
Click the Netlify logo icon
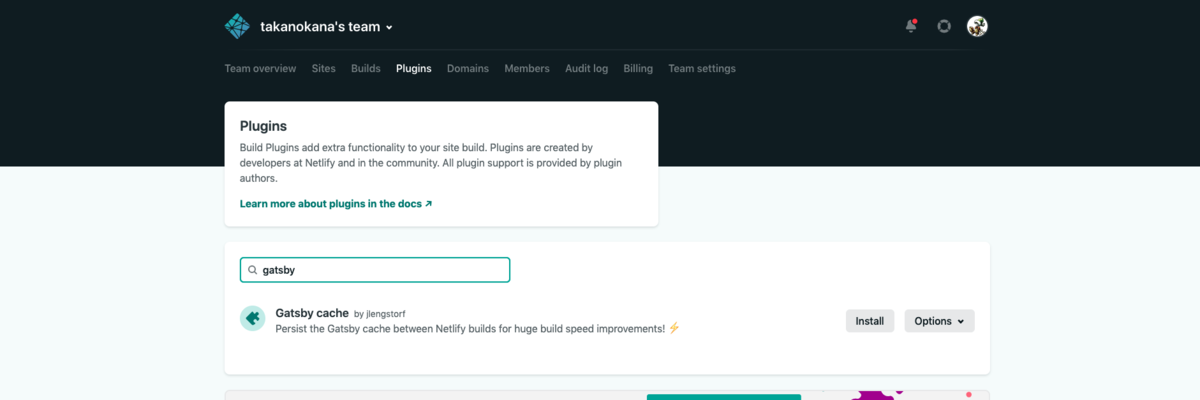click(x=237, y=27)
